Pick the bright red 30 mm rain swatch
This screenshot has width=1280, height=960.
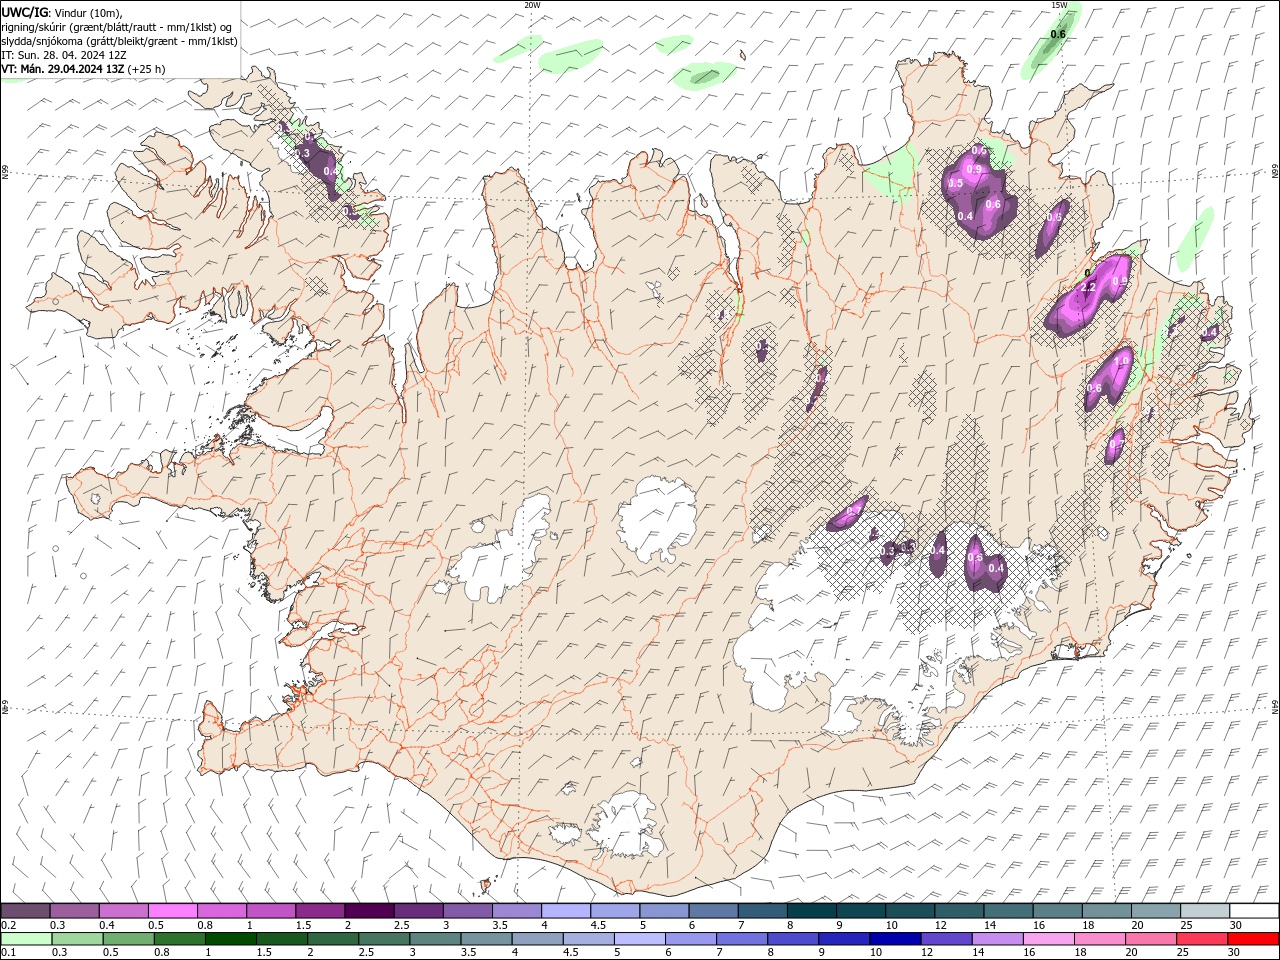pos(1253,939)
